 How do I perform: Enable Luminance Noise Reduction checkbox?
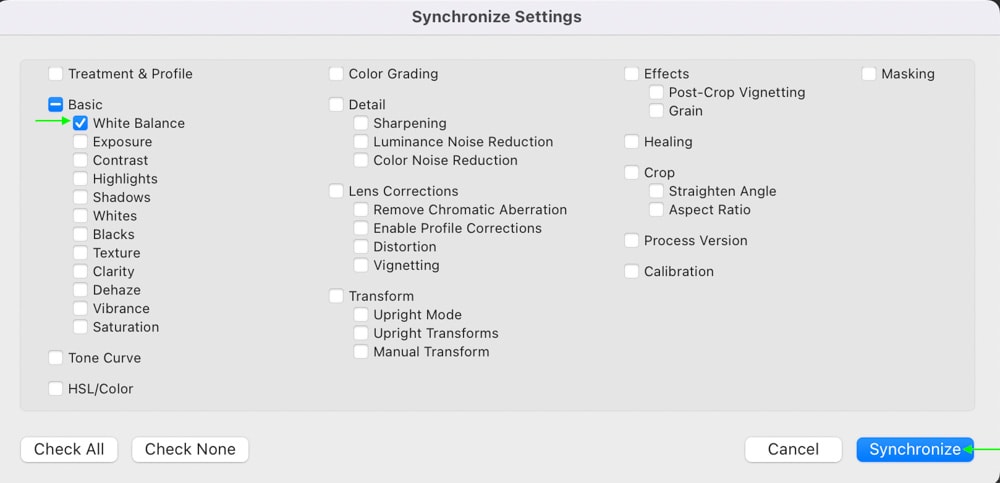point(361,142)
